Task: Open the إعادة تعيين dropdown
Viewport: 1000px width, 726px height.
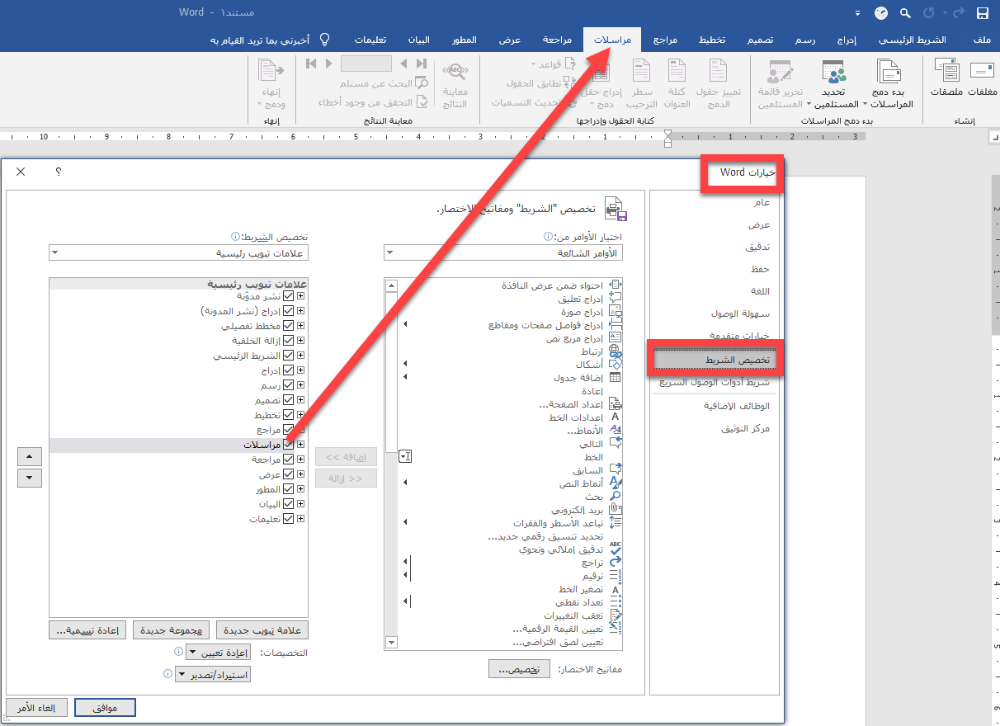Action: coord(218,653)
